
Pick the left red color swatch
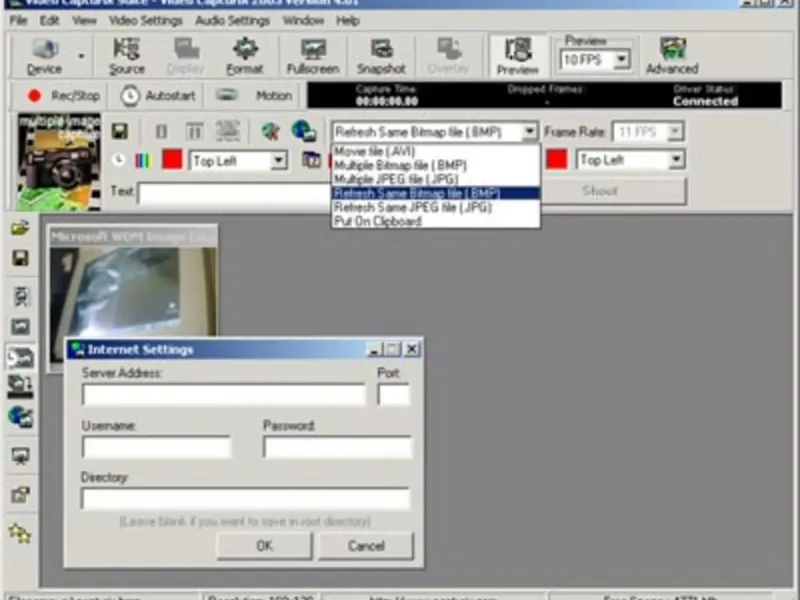pyautogui.click(x=172, y=160)
